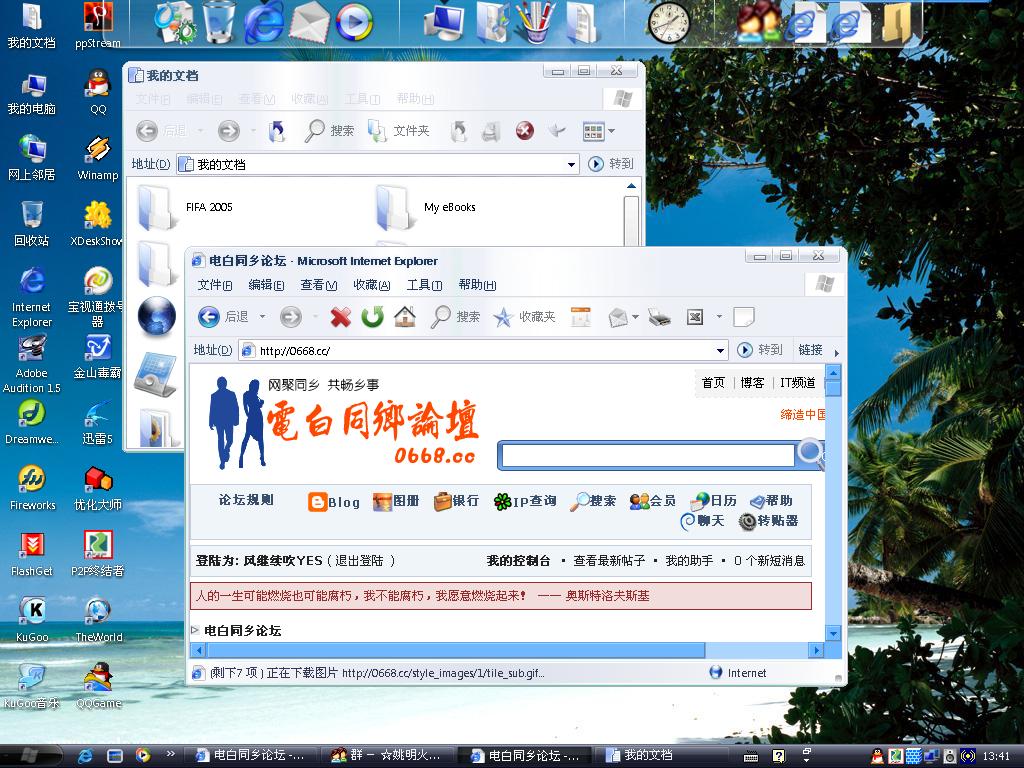Go to the Home page icon

coord(405,317)
